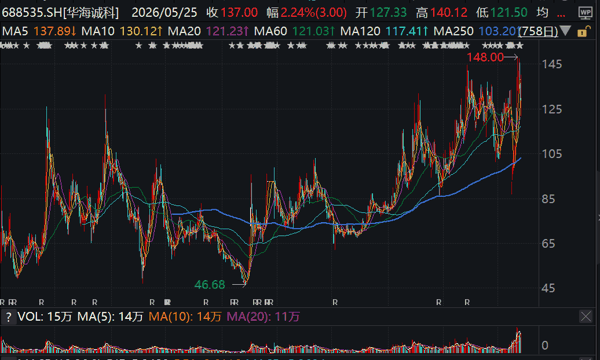Click the 125 price axis label

[552, 109]
